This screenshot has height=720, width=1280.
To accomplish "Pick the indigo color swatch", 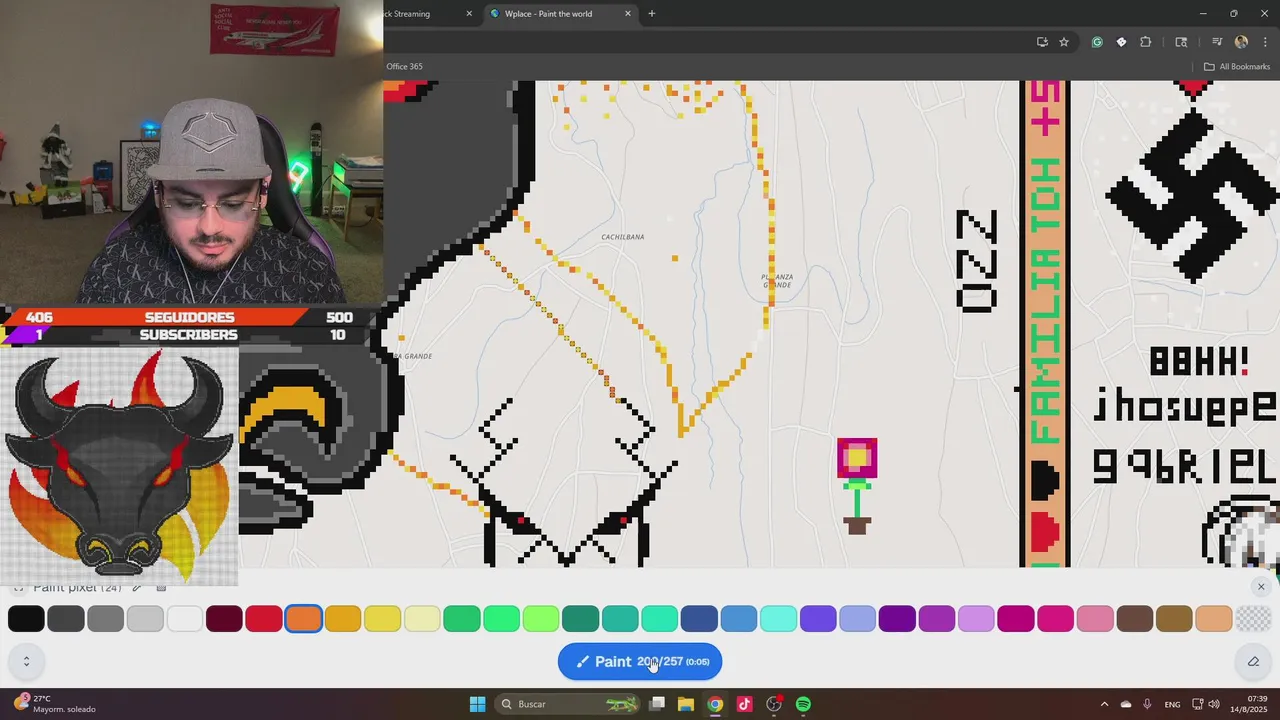I will click(818, 619).
